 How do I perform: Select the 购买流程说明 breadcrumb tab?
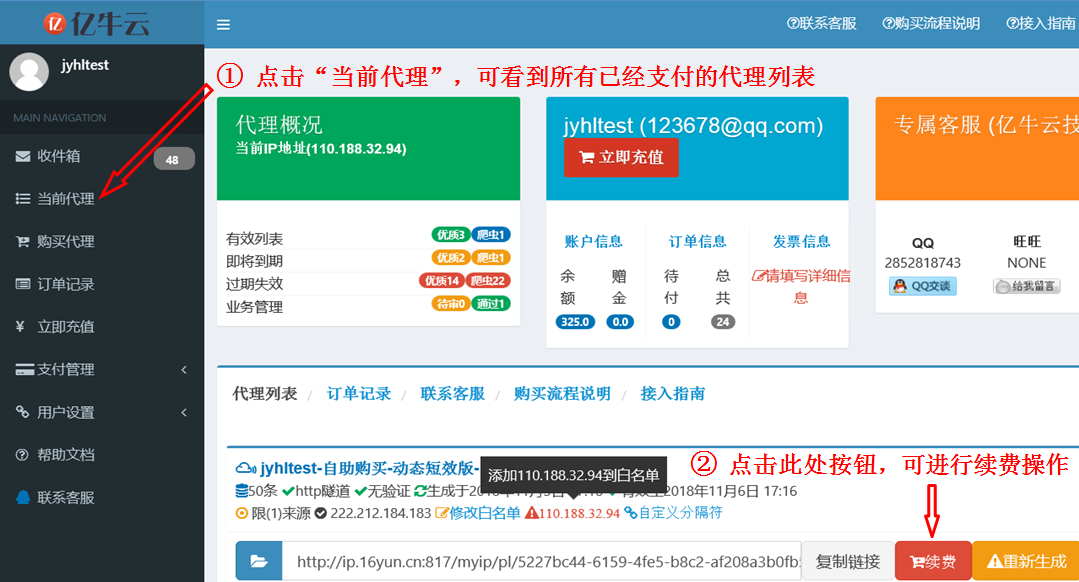pos(562,394)
